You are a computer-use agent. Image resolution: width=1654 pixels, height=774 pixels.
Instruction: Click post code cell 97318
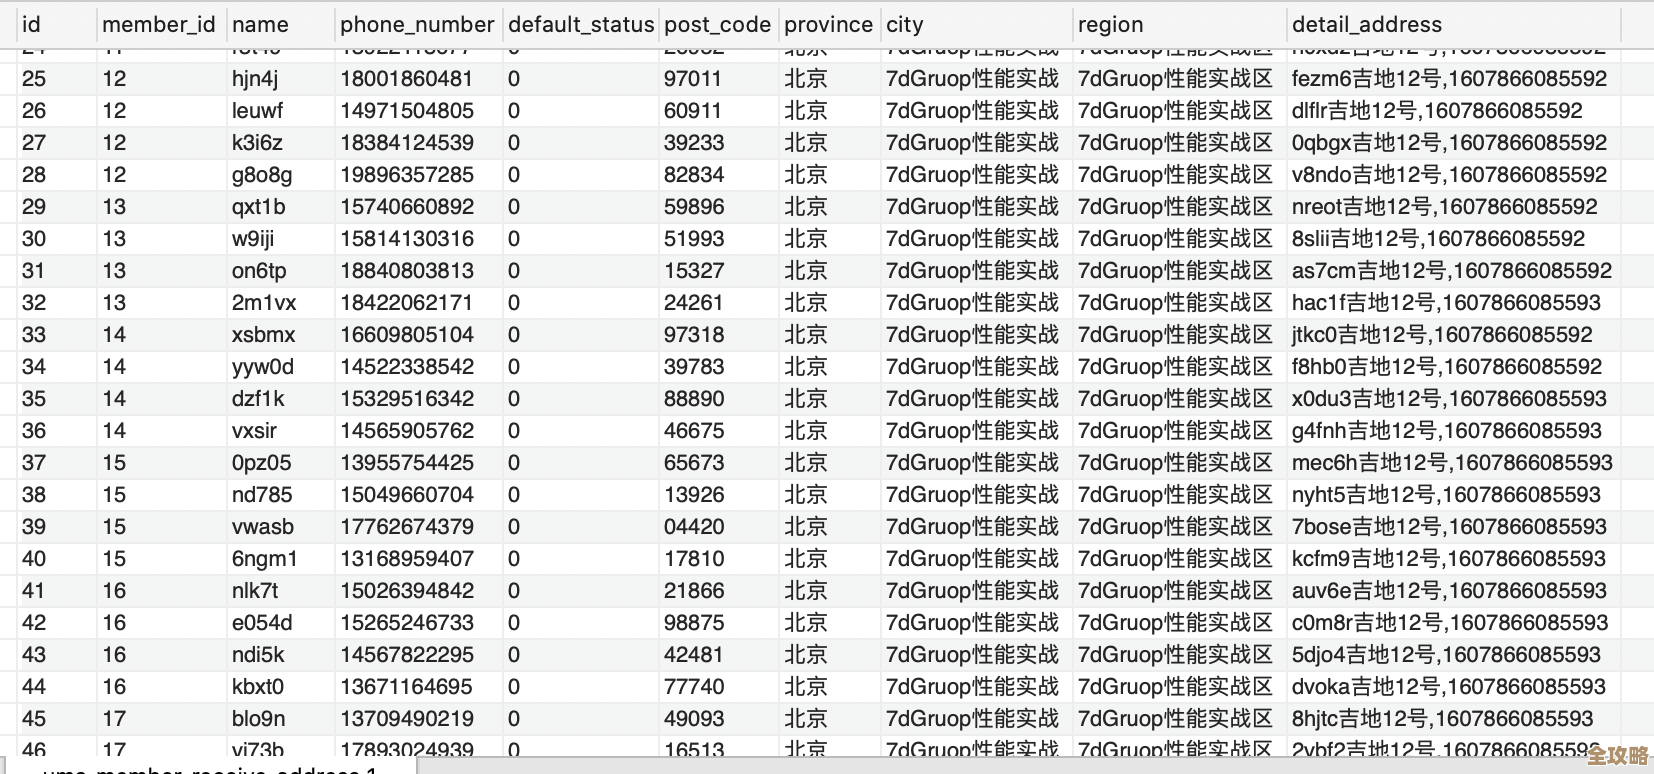pos(694,335)
